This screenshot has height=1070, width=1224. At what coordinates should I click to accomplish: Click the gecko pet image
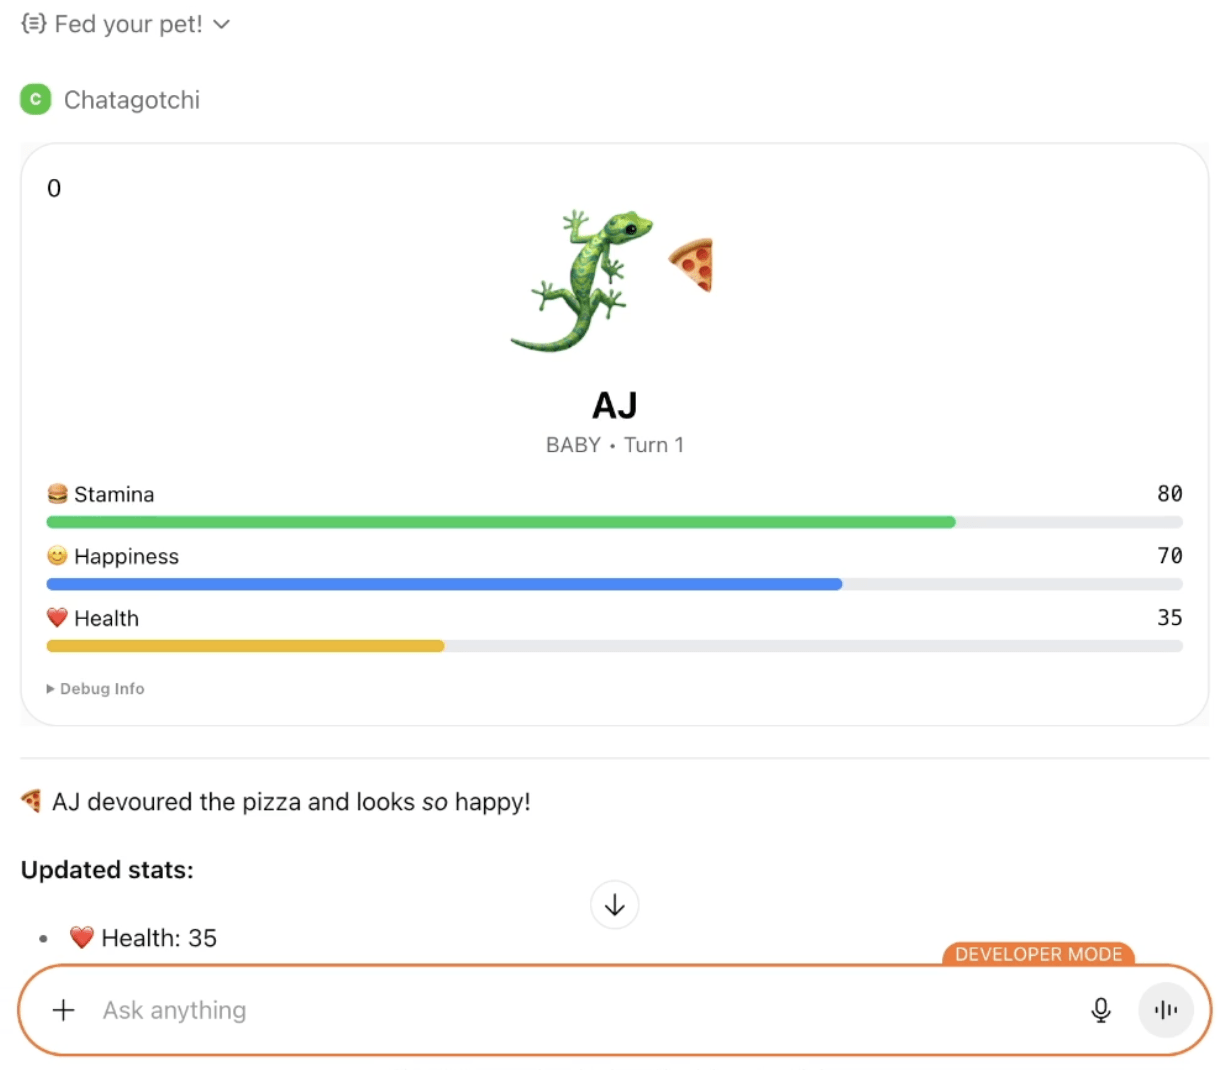583,280
